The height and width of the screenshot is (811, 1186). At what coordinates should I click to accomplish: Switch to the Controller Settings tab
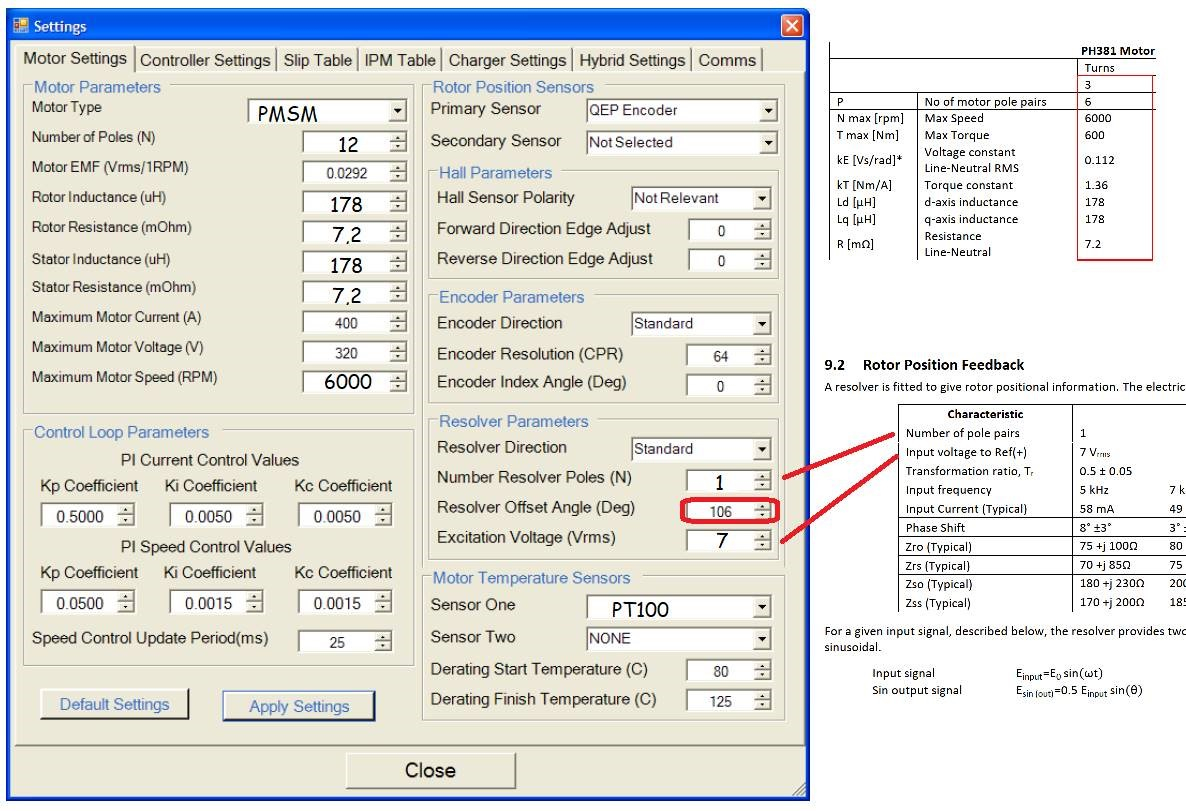205,60
